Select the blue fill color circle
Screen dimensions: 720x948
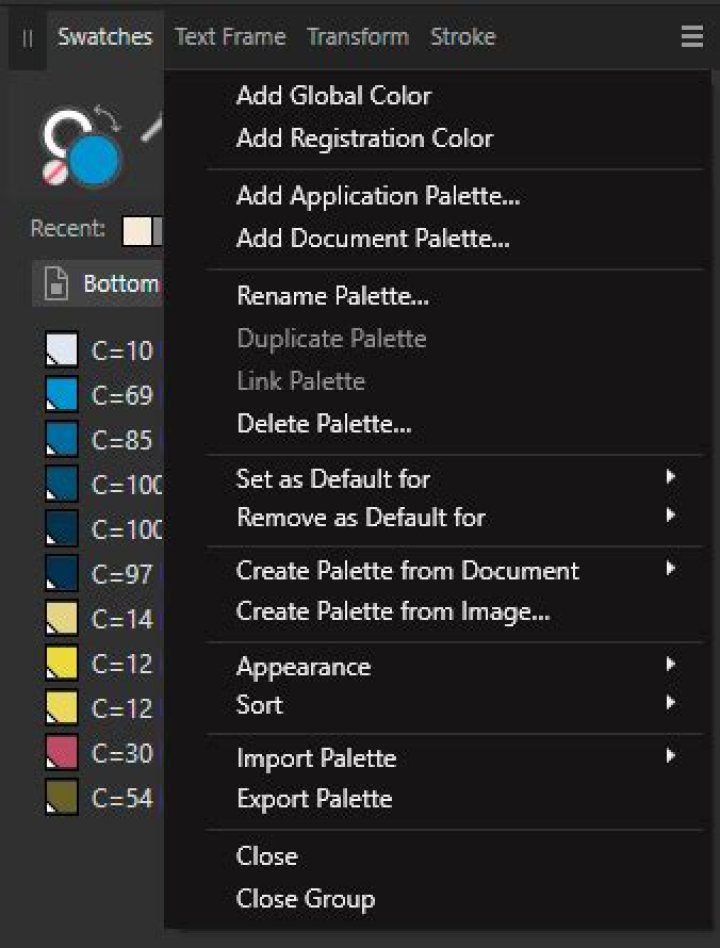(x=94, y=161)
